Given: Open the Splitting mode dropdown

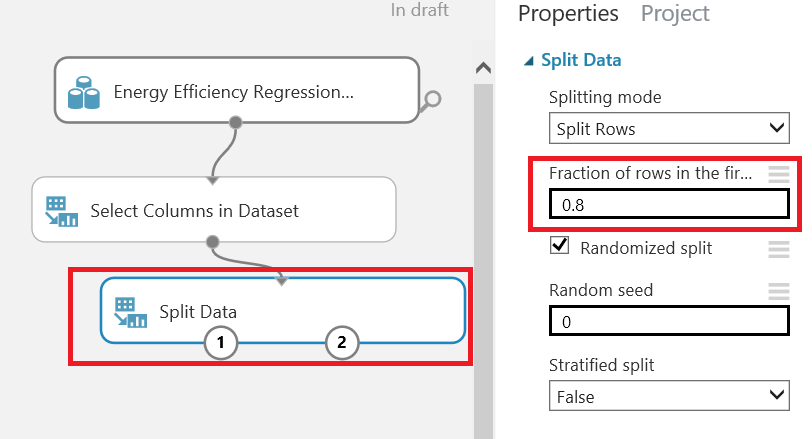Looking at the screenshot, I should point(669,129).
